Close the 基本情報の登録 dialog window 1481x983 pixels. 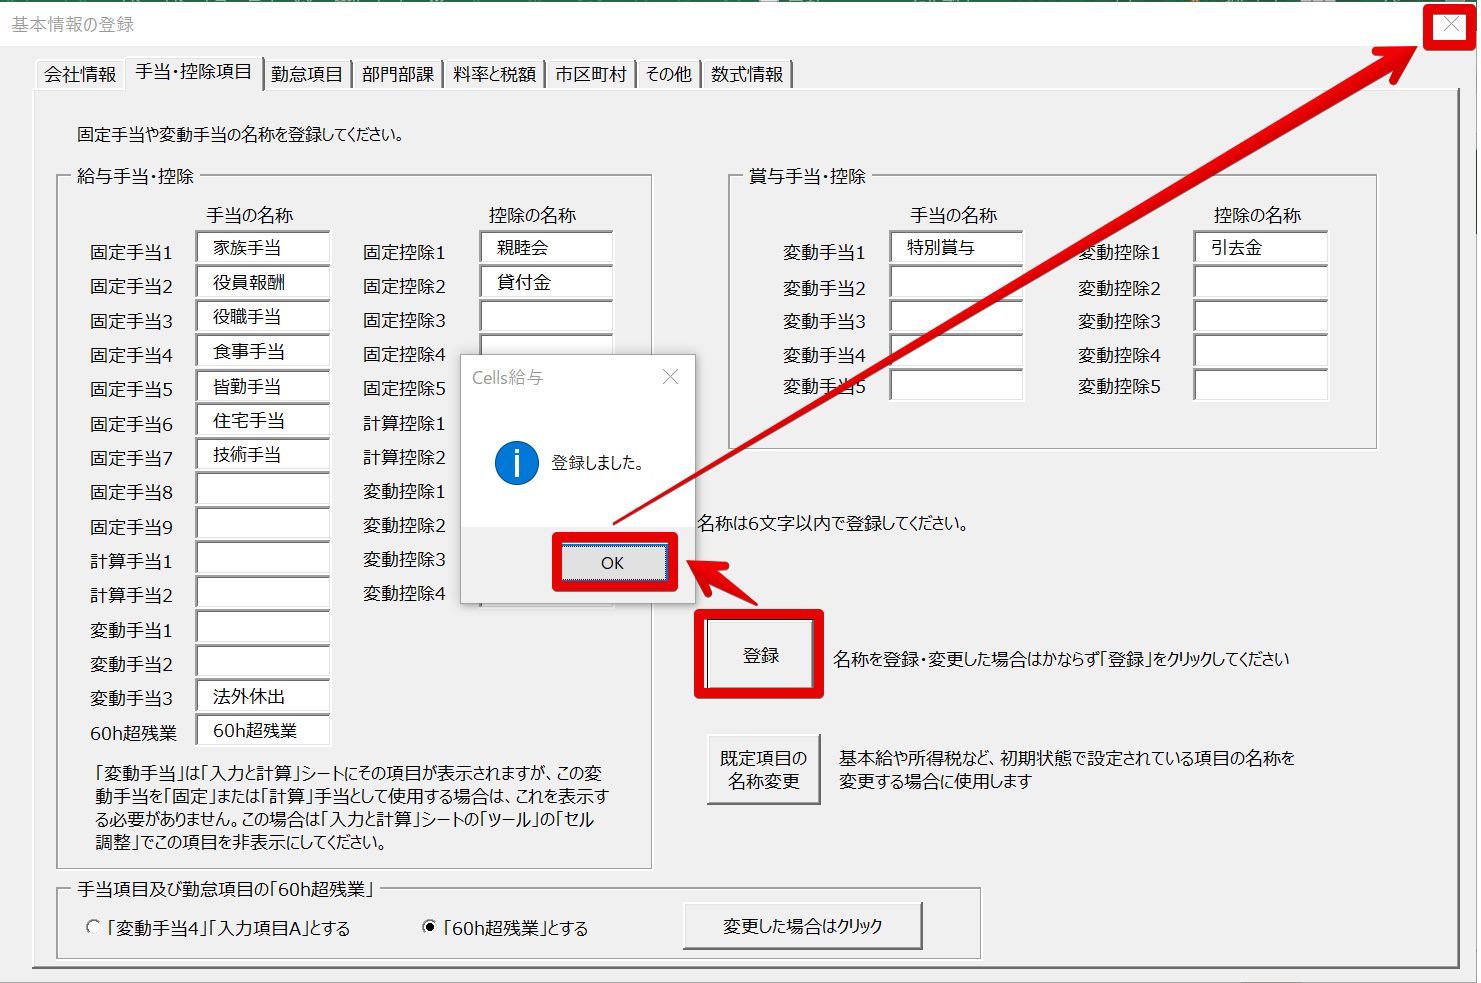[1450, 26]
